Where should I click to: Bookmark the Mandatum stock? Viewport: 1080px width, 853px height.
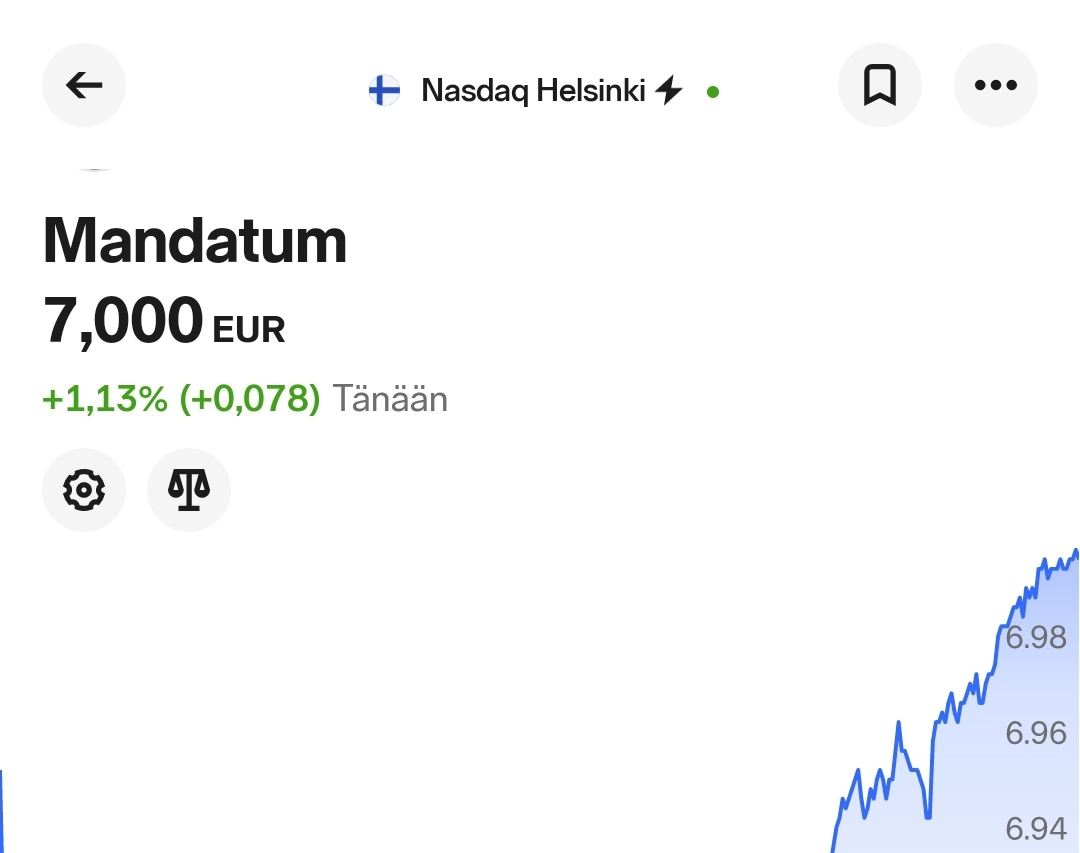880,85
